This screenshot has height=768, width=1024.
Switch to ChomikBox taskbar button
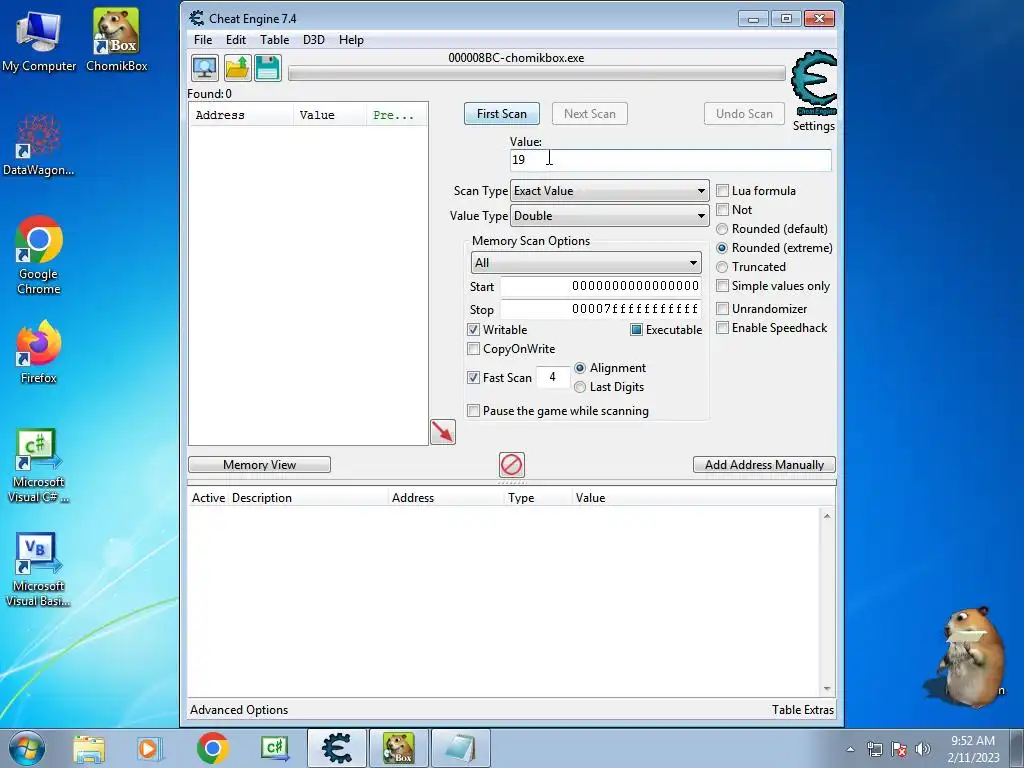point(398,748)
